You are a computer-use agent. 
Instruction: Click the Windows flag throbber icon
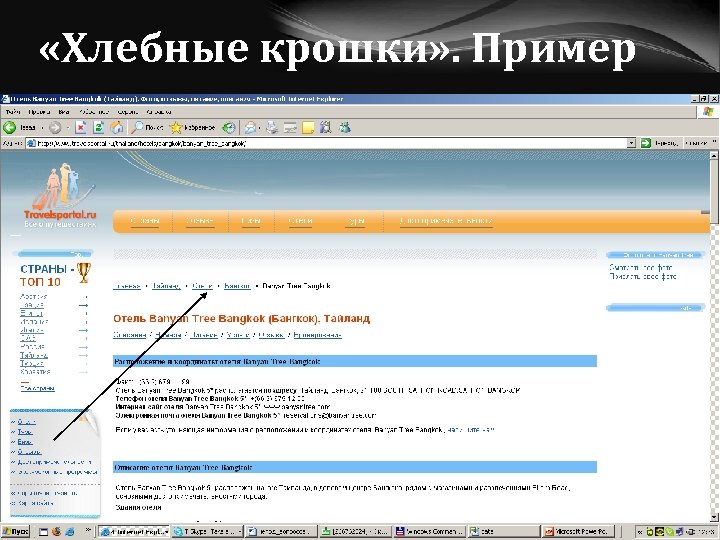(x=708, y=111)
